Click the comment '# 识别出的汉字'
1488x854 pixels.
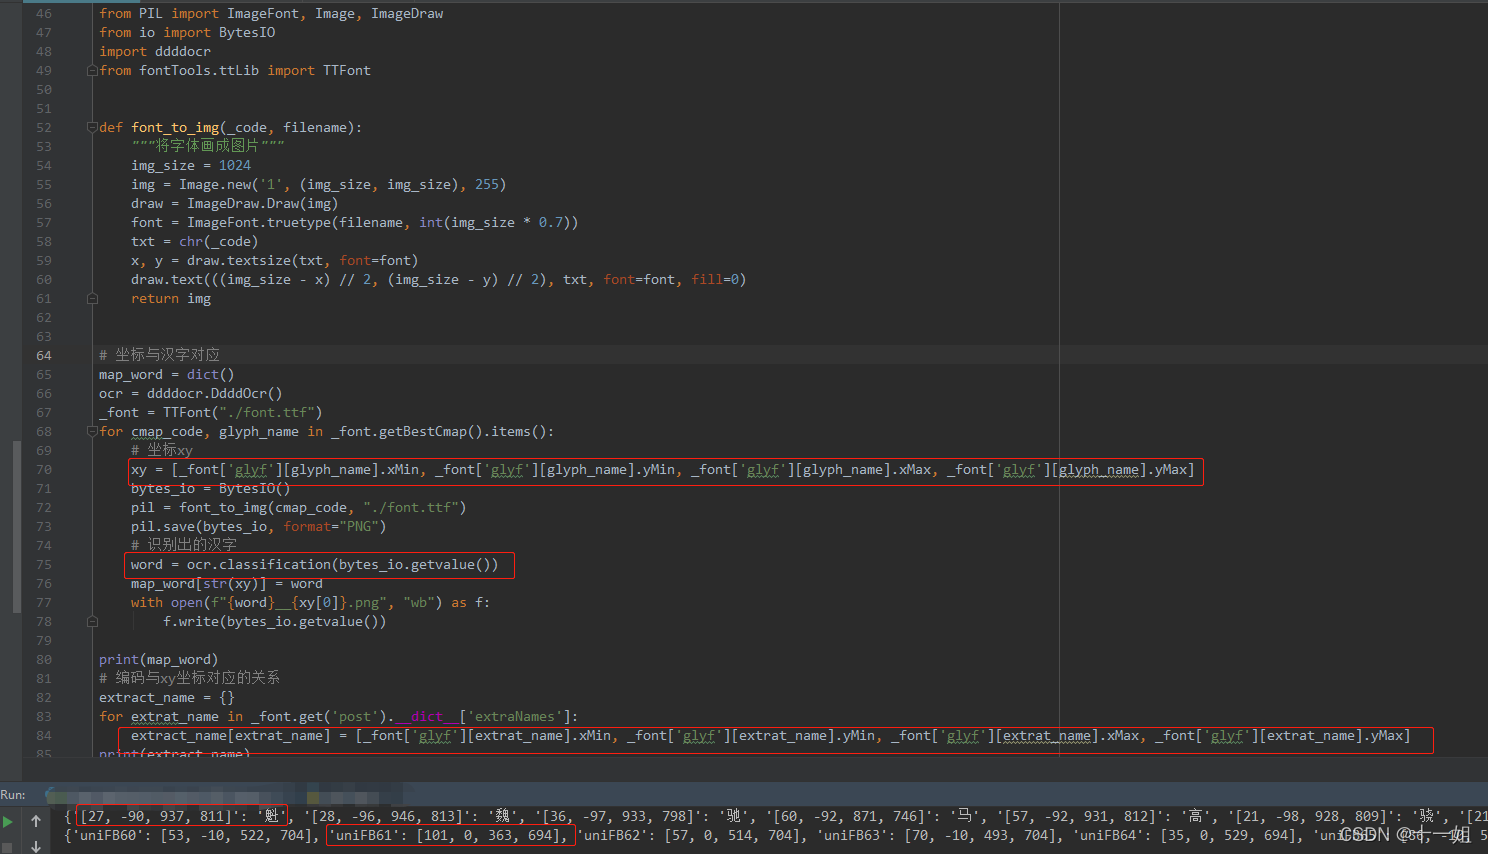click(184, 545)
